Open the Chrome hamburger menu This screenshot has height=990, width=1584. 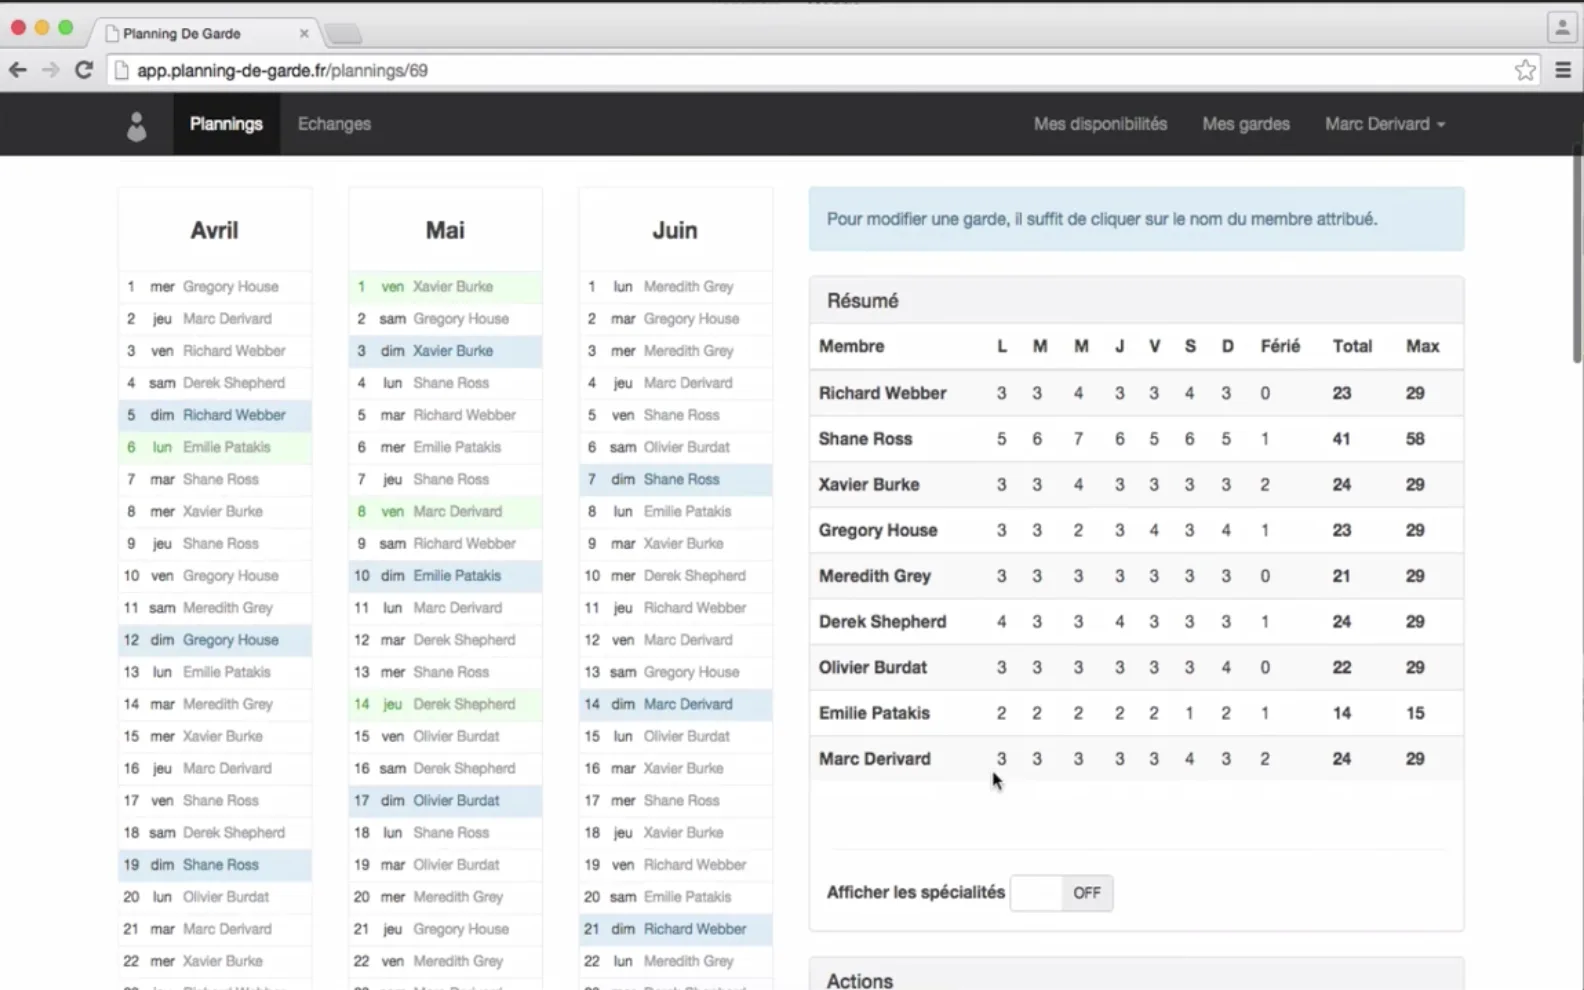click(x=1563, y=70)
